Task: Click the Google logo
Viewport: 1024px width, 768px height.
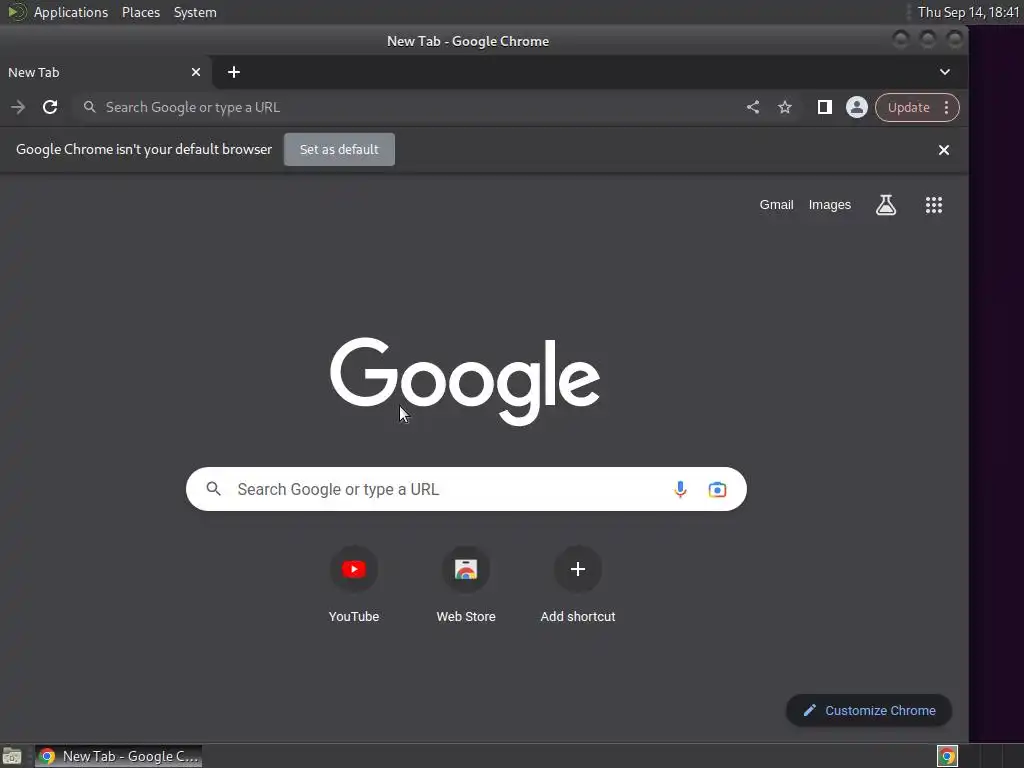Action: tap(465, 381)
